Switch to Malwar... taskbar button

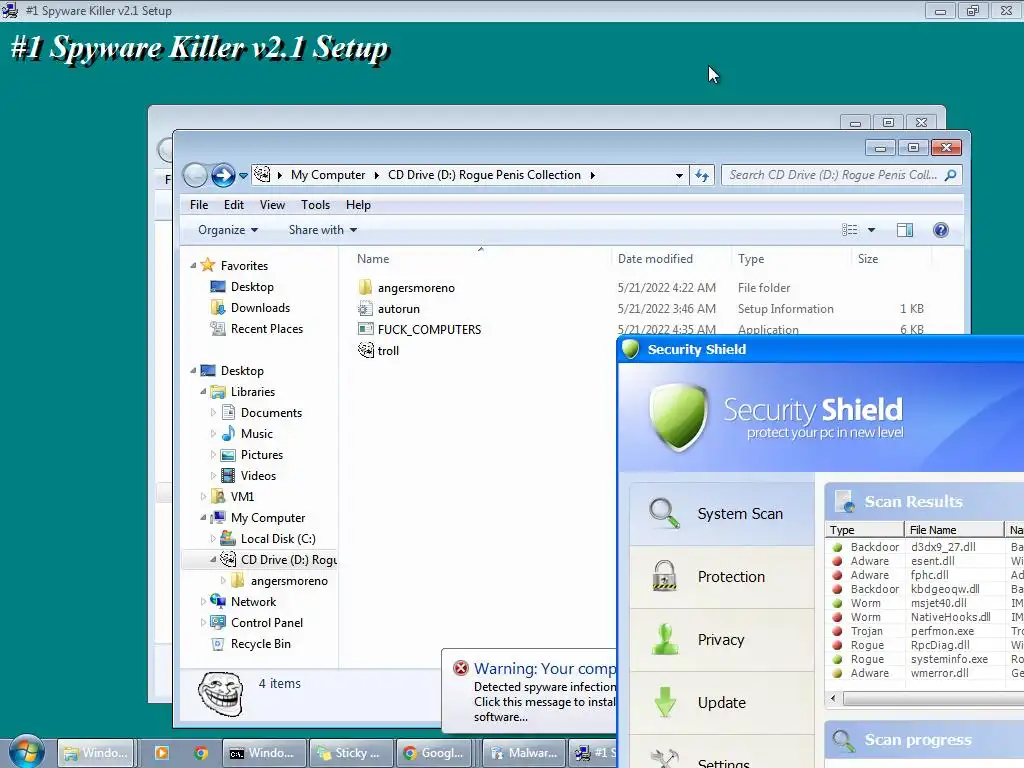(524, 753)
